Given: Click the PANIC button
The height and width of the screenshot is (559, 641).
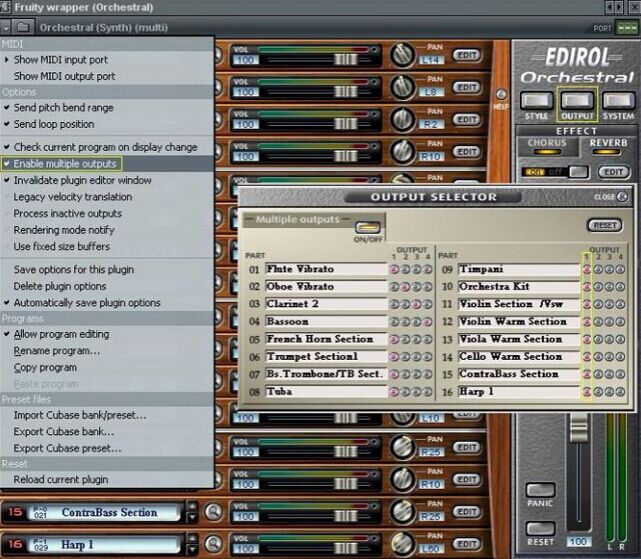Looking at the screenshot, I should pyautogui.click(x=540, y=490).
